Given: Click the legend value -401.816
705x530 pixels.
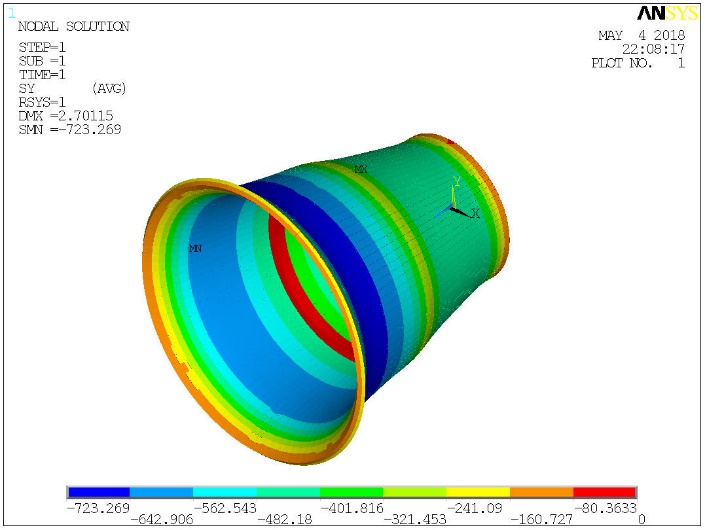Looking at the screenshot, I should [352, 508].
